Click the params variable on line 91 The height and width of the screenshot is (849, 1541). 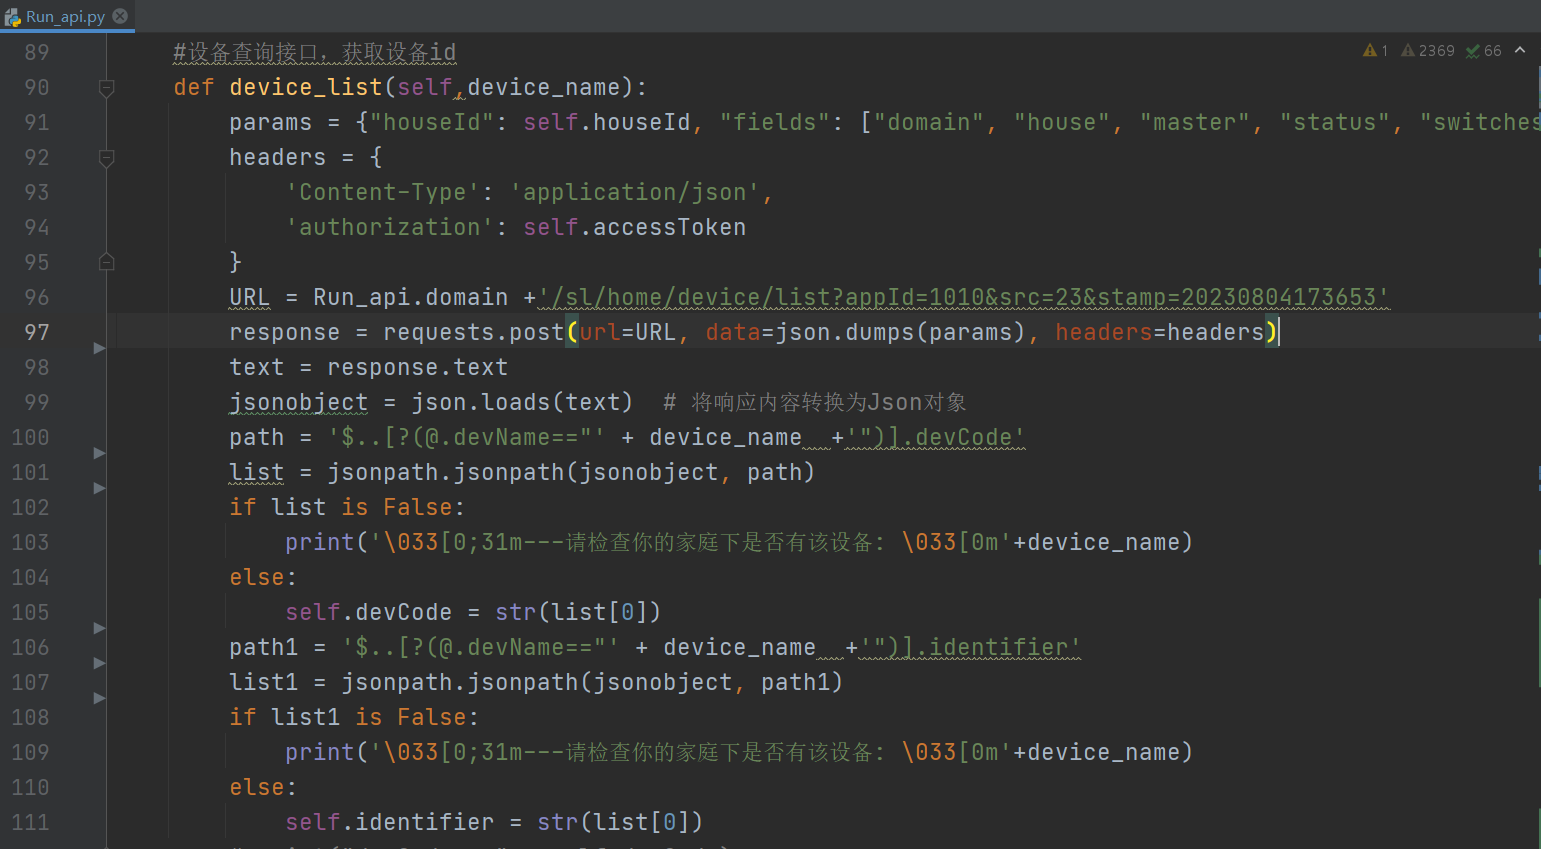pos(270,122)
